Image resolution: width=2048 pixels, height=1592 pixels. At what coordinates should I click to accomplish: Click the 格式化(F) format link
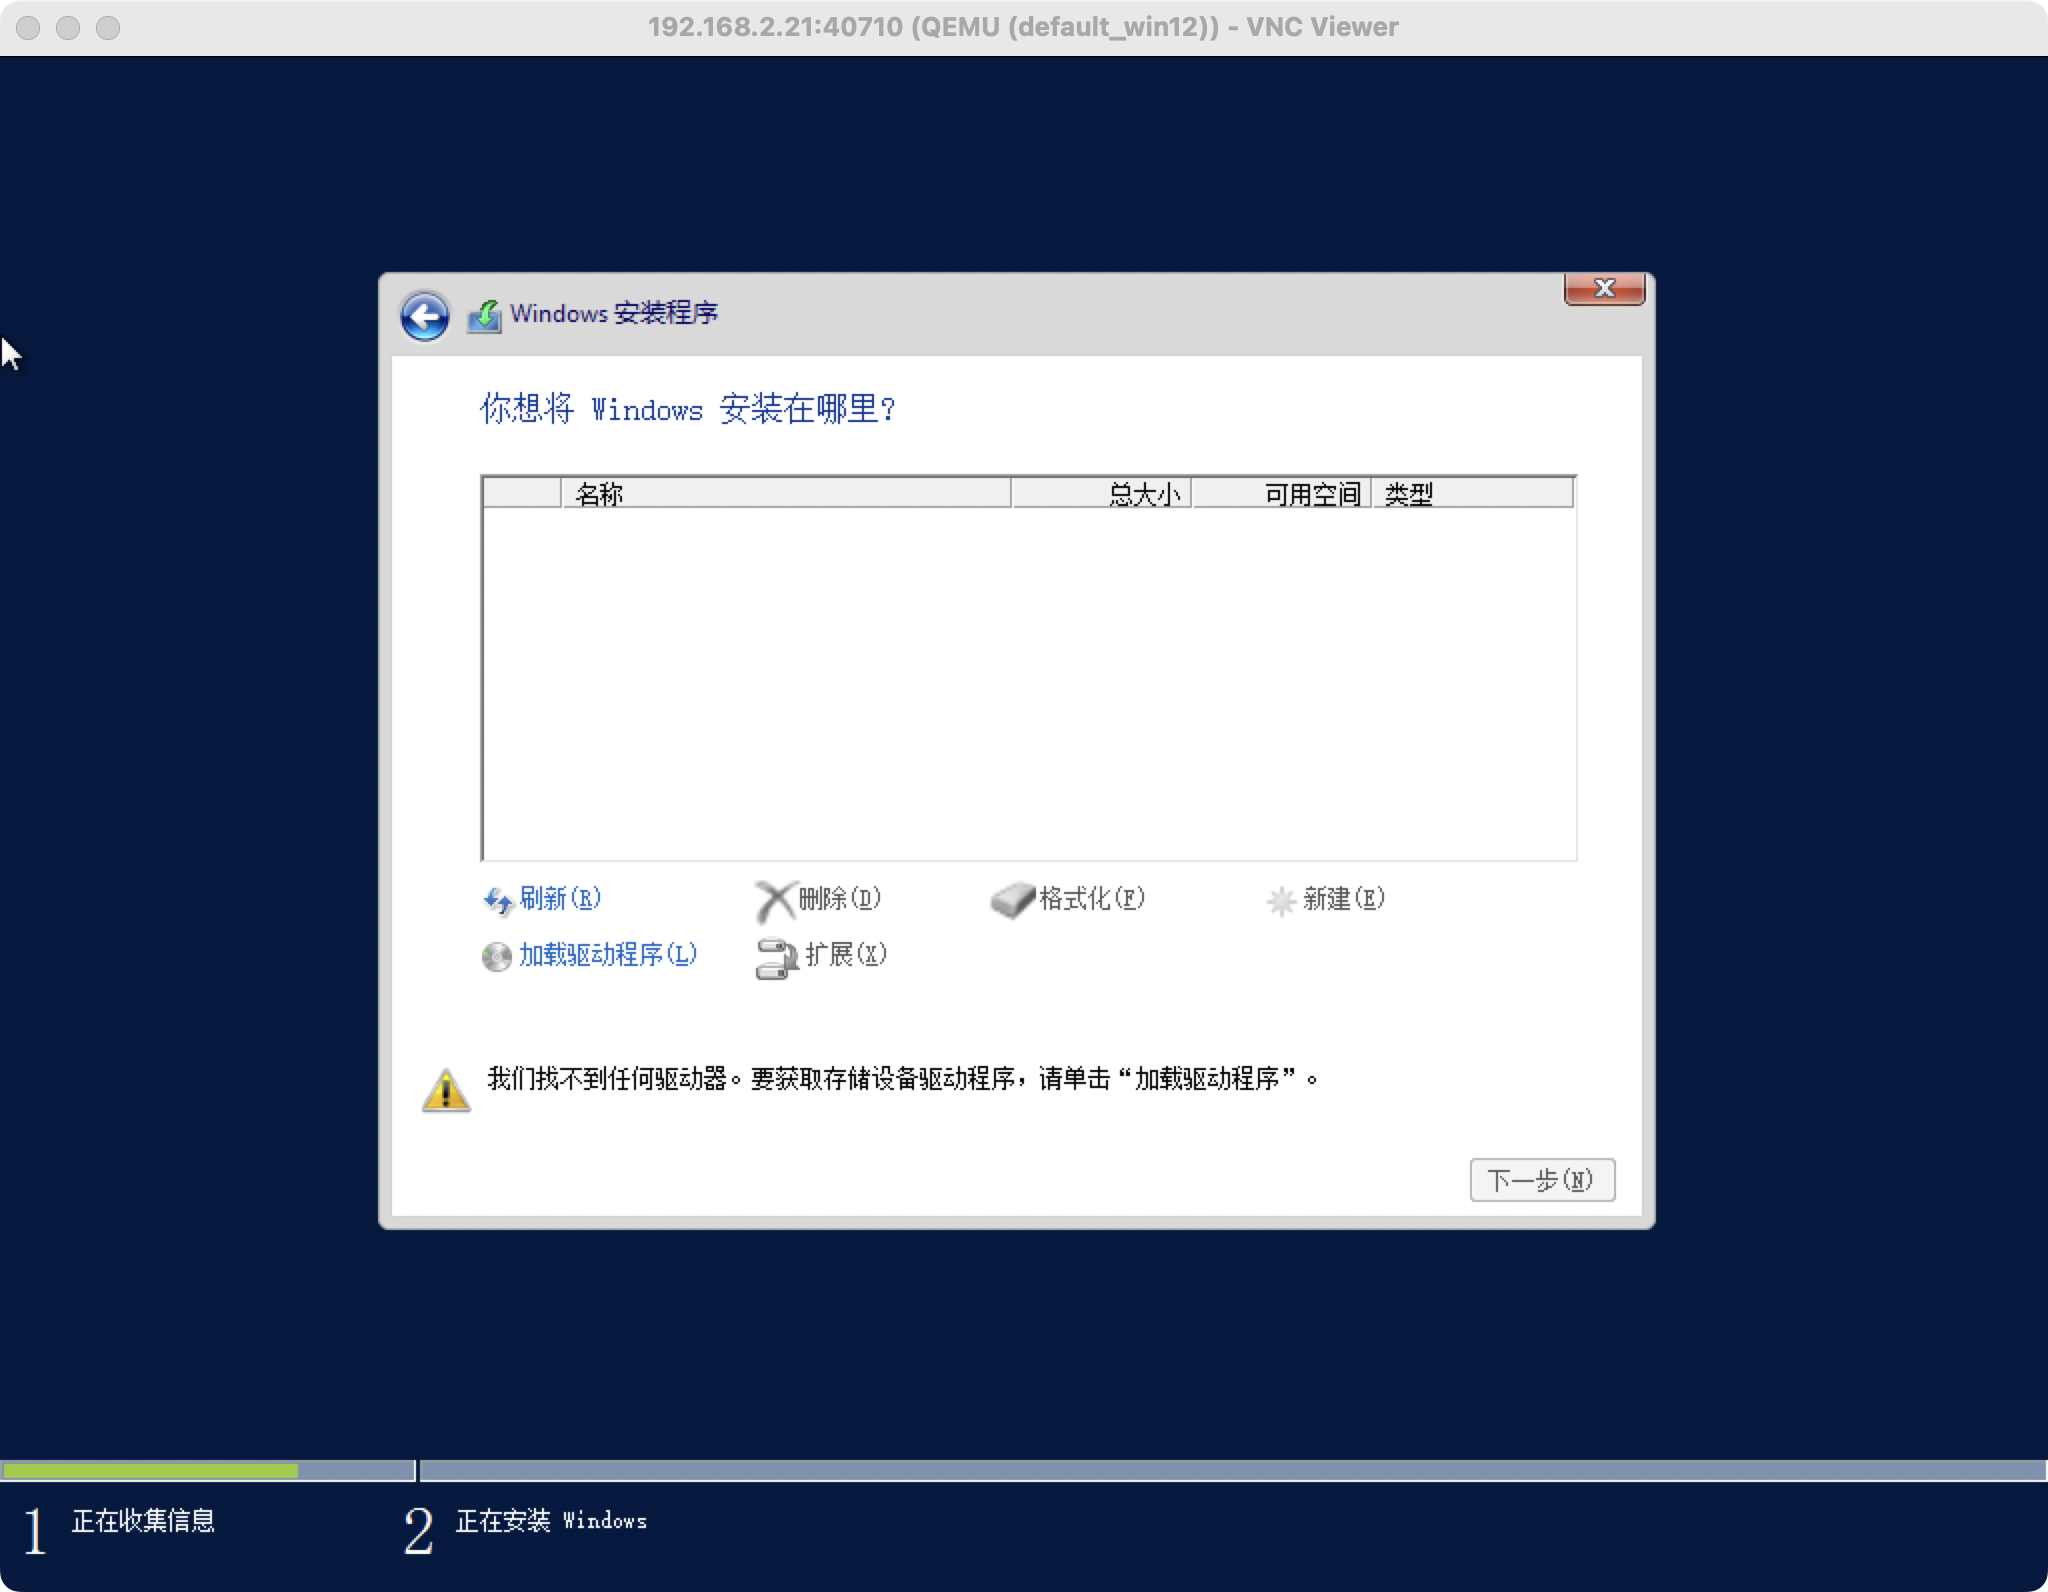[1091, 898]
